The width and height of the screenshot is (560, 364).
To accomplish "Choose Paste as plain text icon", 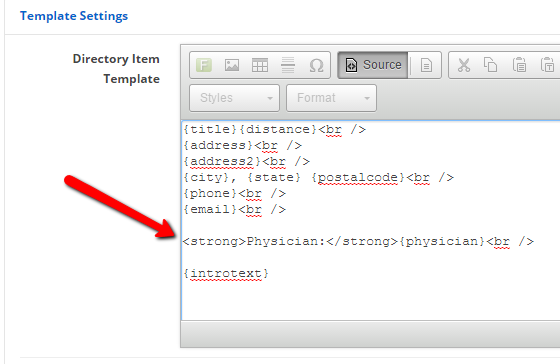I will (x=547, y=65).
